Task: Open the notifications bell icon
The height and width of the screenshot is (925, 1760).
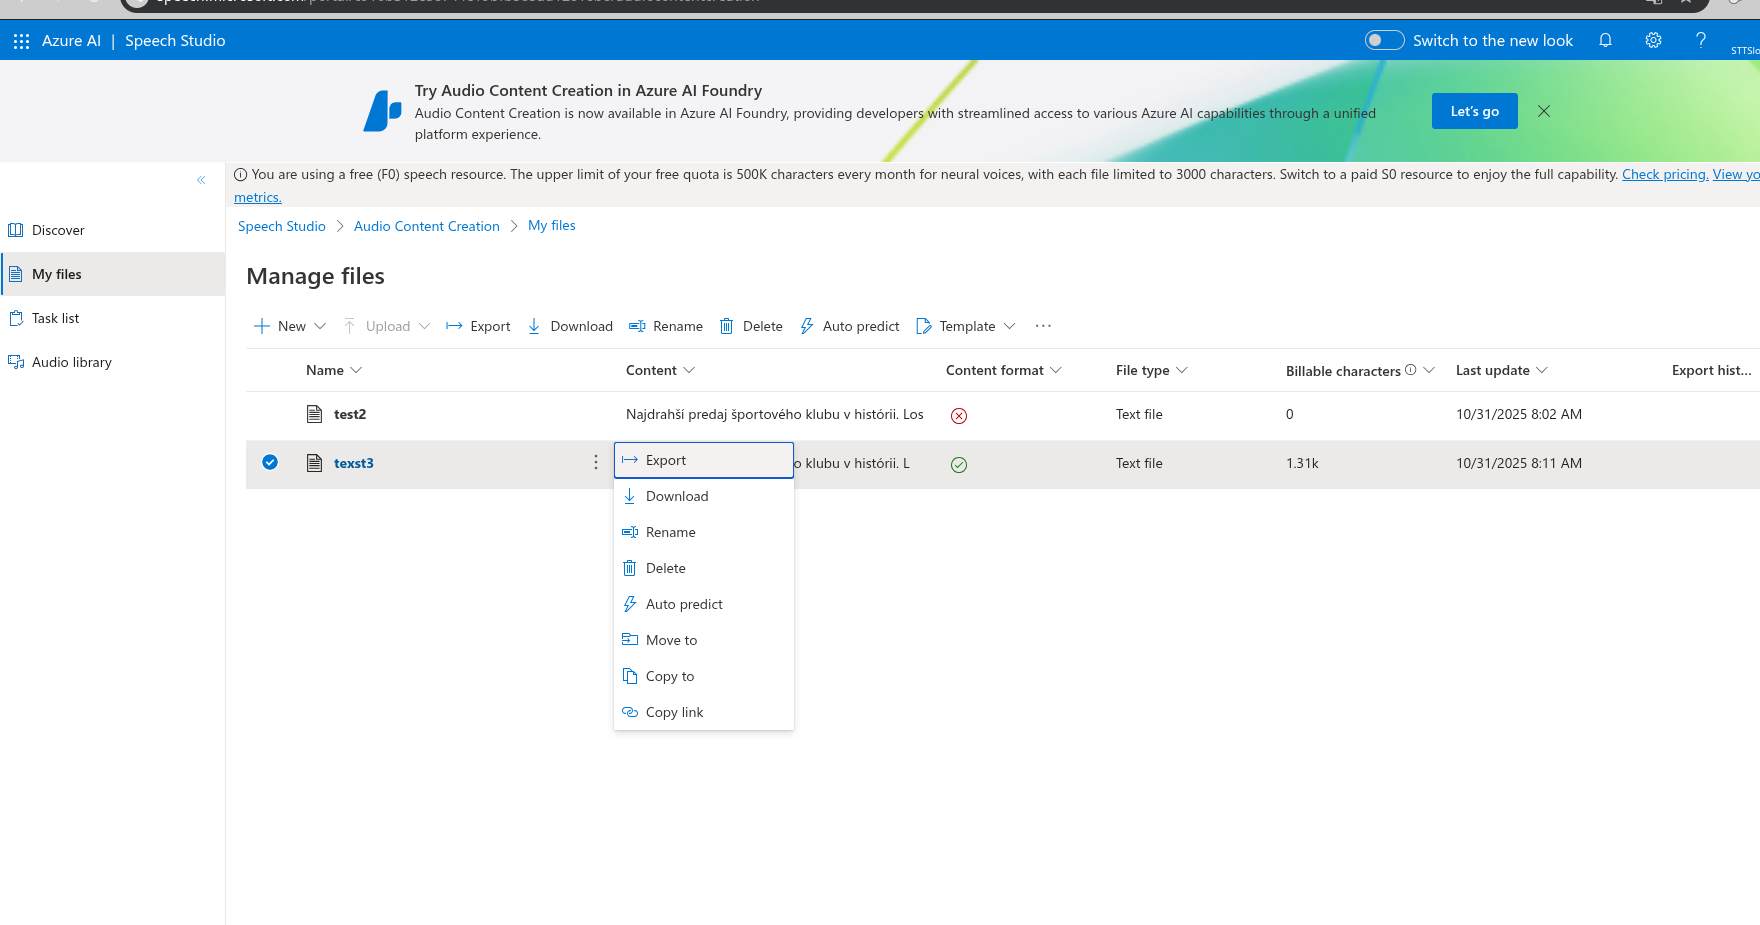Action: [x=1605, y=41]
